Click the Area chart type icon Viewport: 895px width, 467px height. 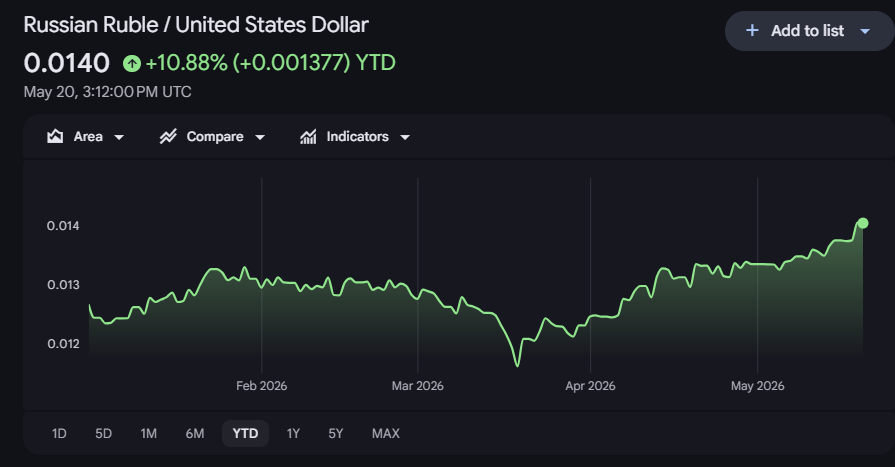pyautogui.click(x=55, y=136)
